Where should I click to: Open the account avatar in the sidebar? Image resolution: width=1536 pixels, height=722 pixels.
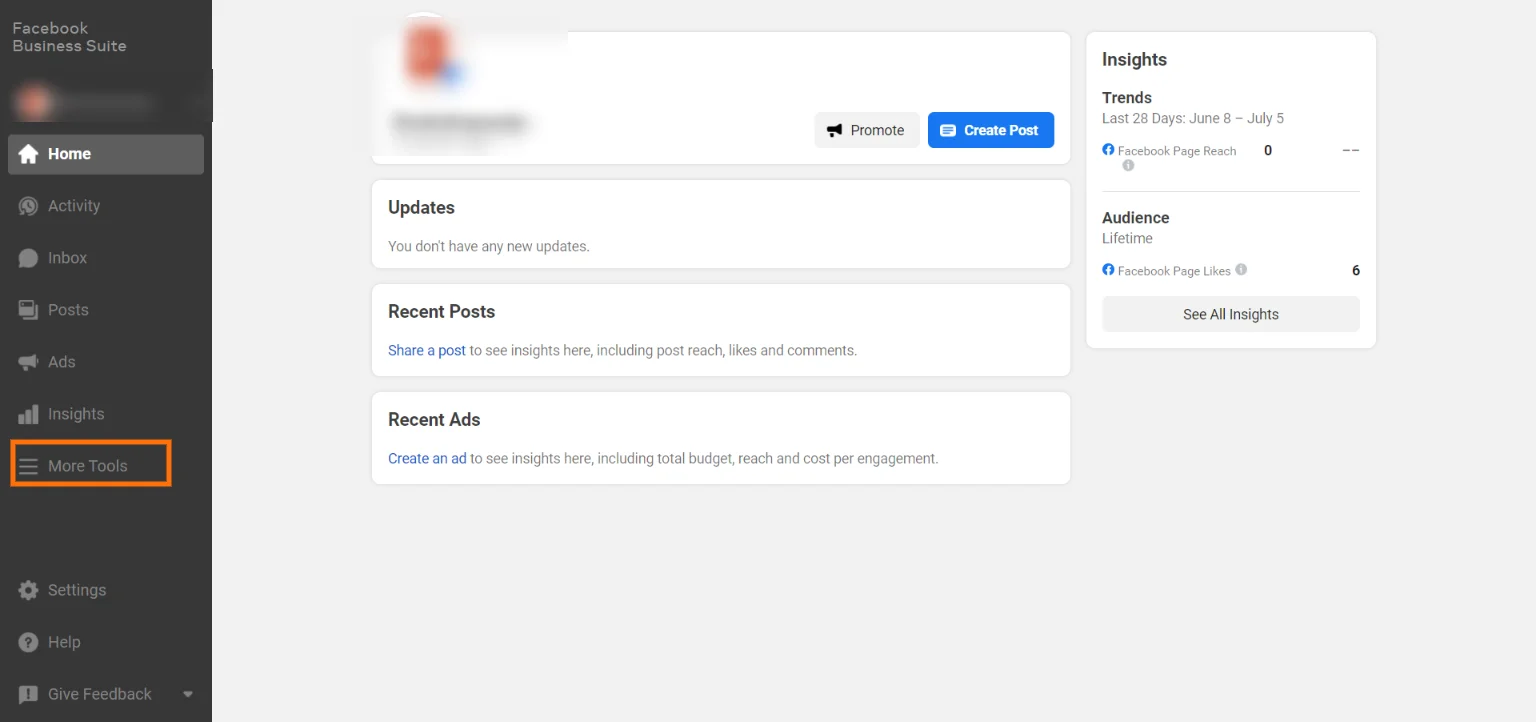(34, 102)
